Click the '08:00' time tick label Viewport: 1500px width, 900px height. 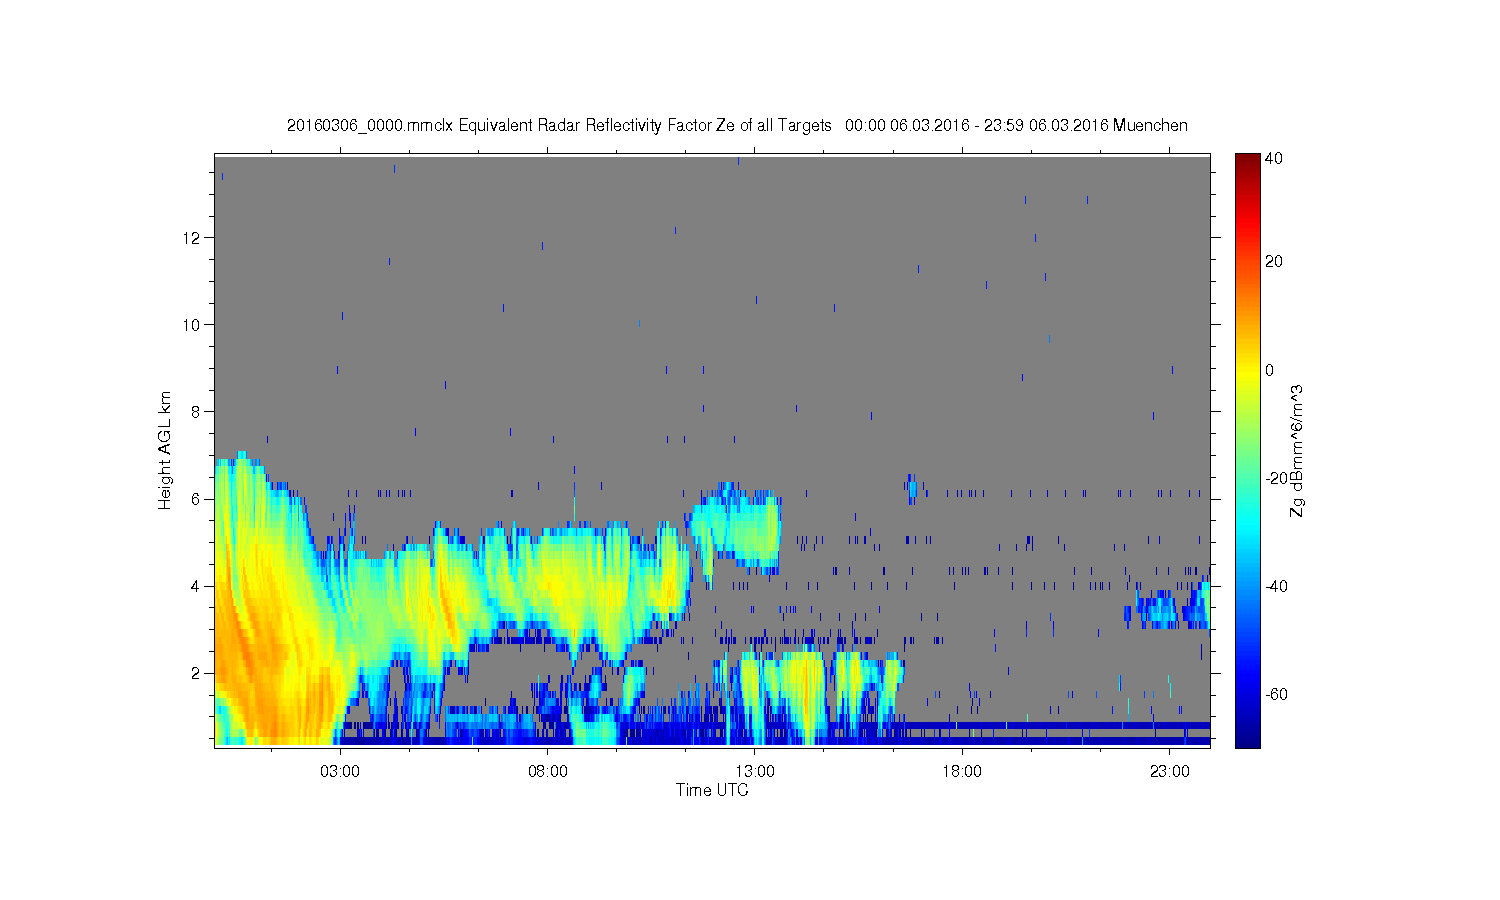pos(548,772)
